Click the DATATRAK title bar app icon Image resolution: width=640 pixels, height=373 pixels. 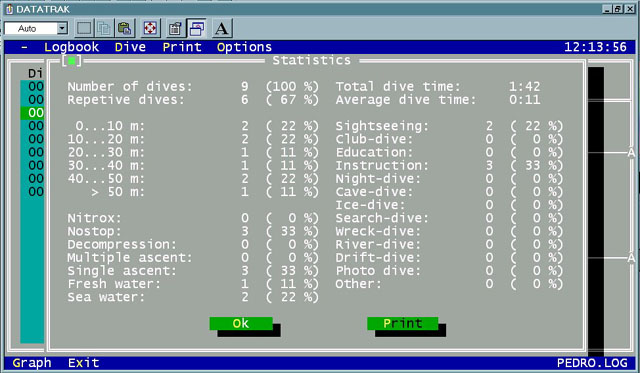click(9, 9)
